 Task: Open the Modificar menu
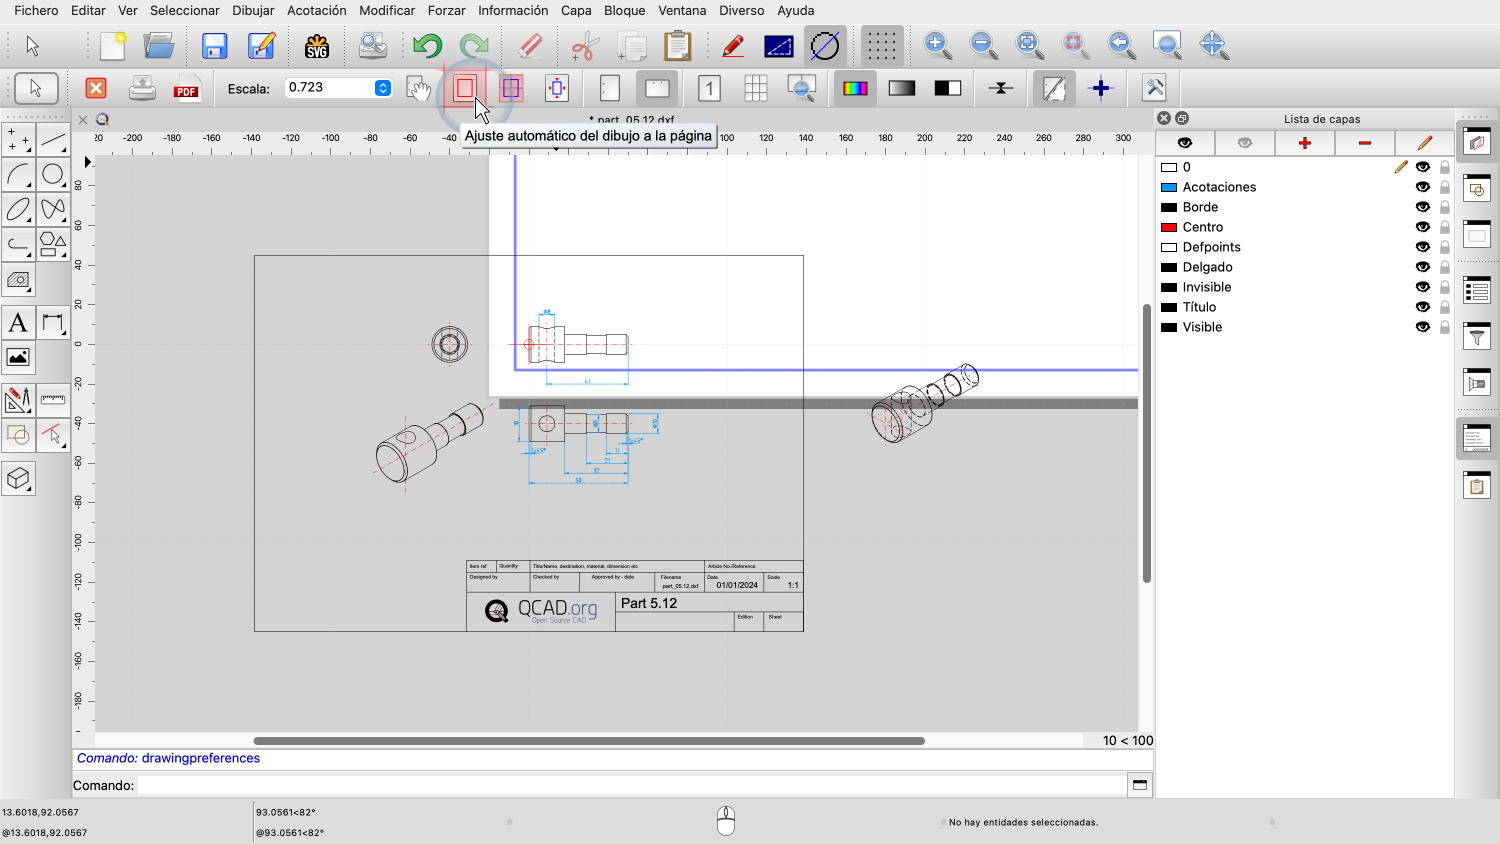tap(387, 10)
